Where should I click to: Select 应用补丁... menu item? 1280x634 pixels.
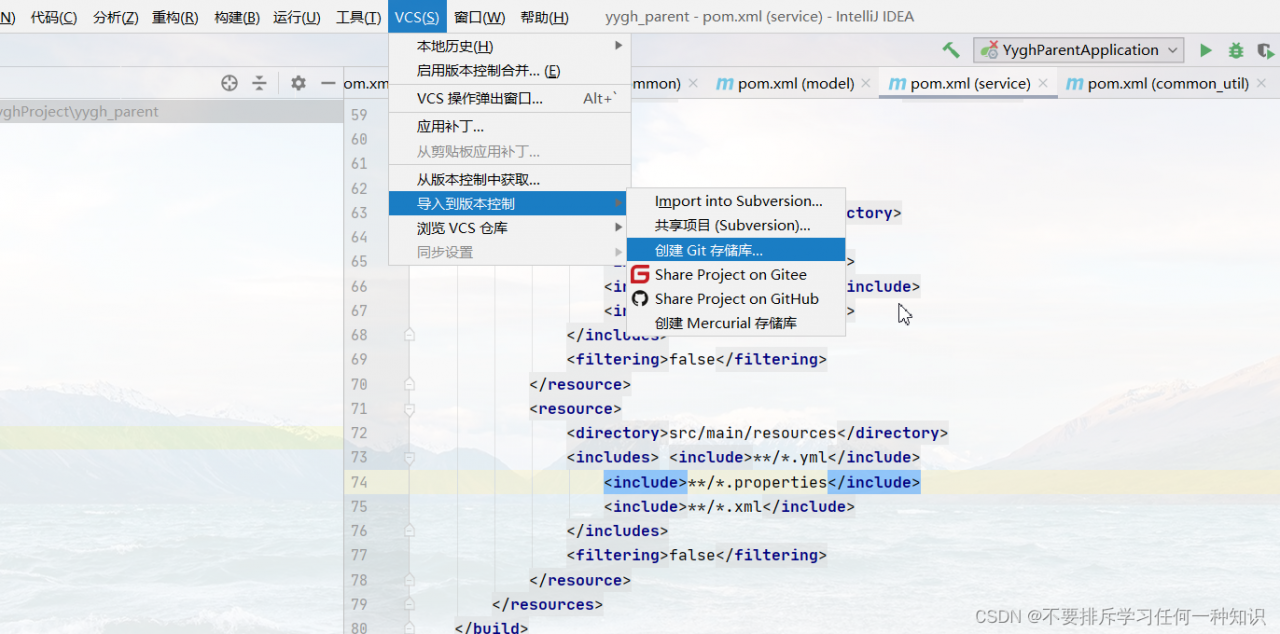click(x=510, y=127)
